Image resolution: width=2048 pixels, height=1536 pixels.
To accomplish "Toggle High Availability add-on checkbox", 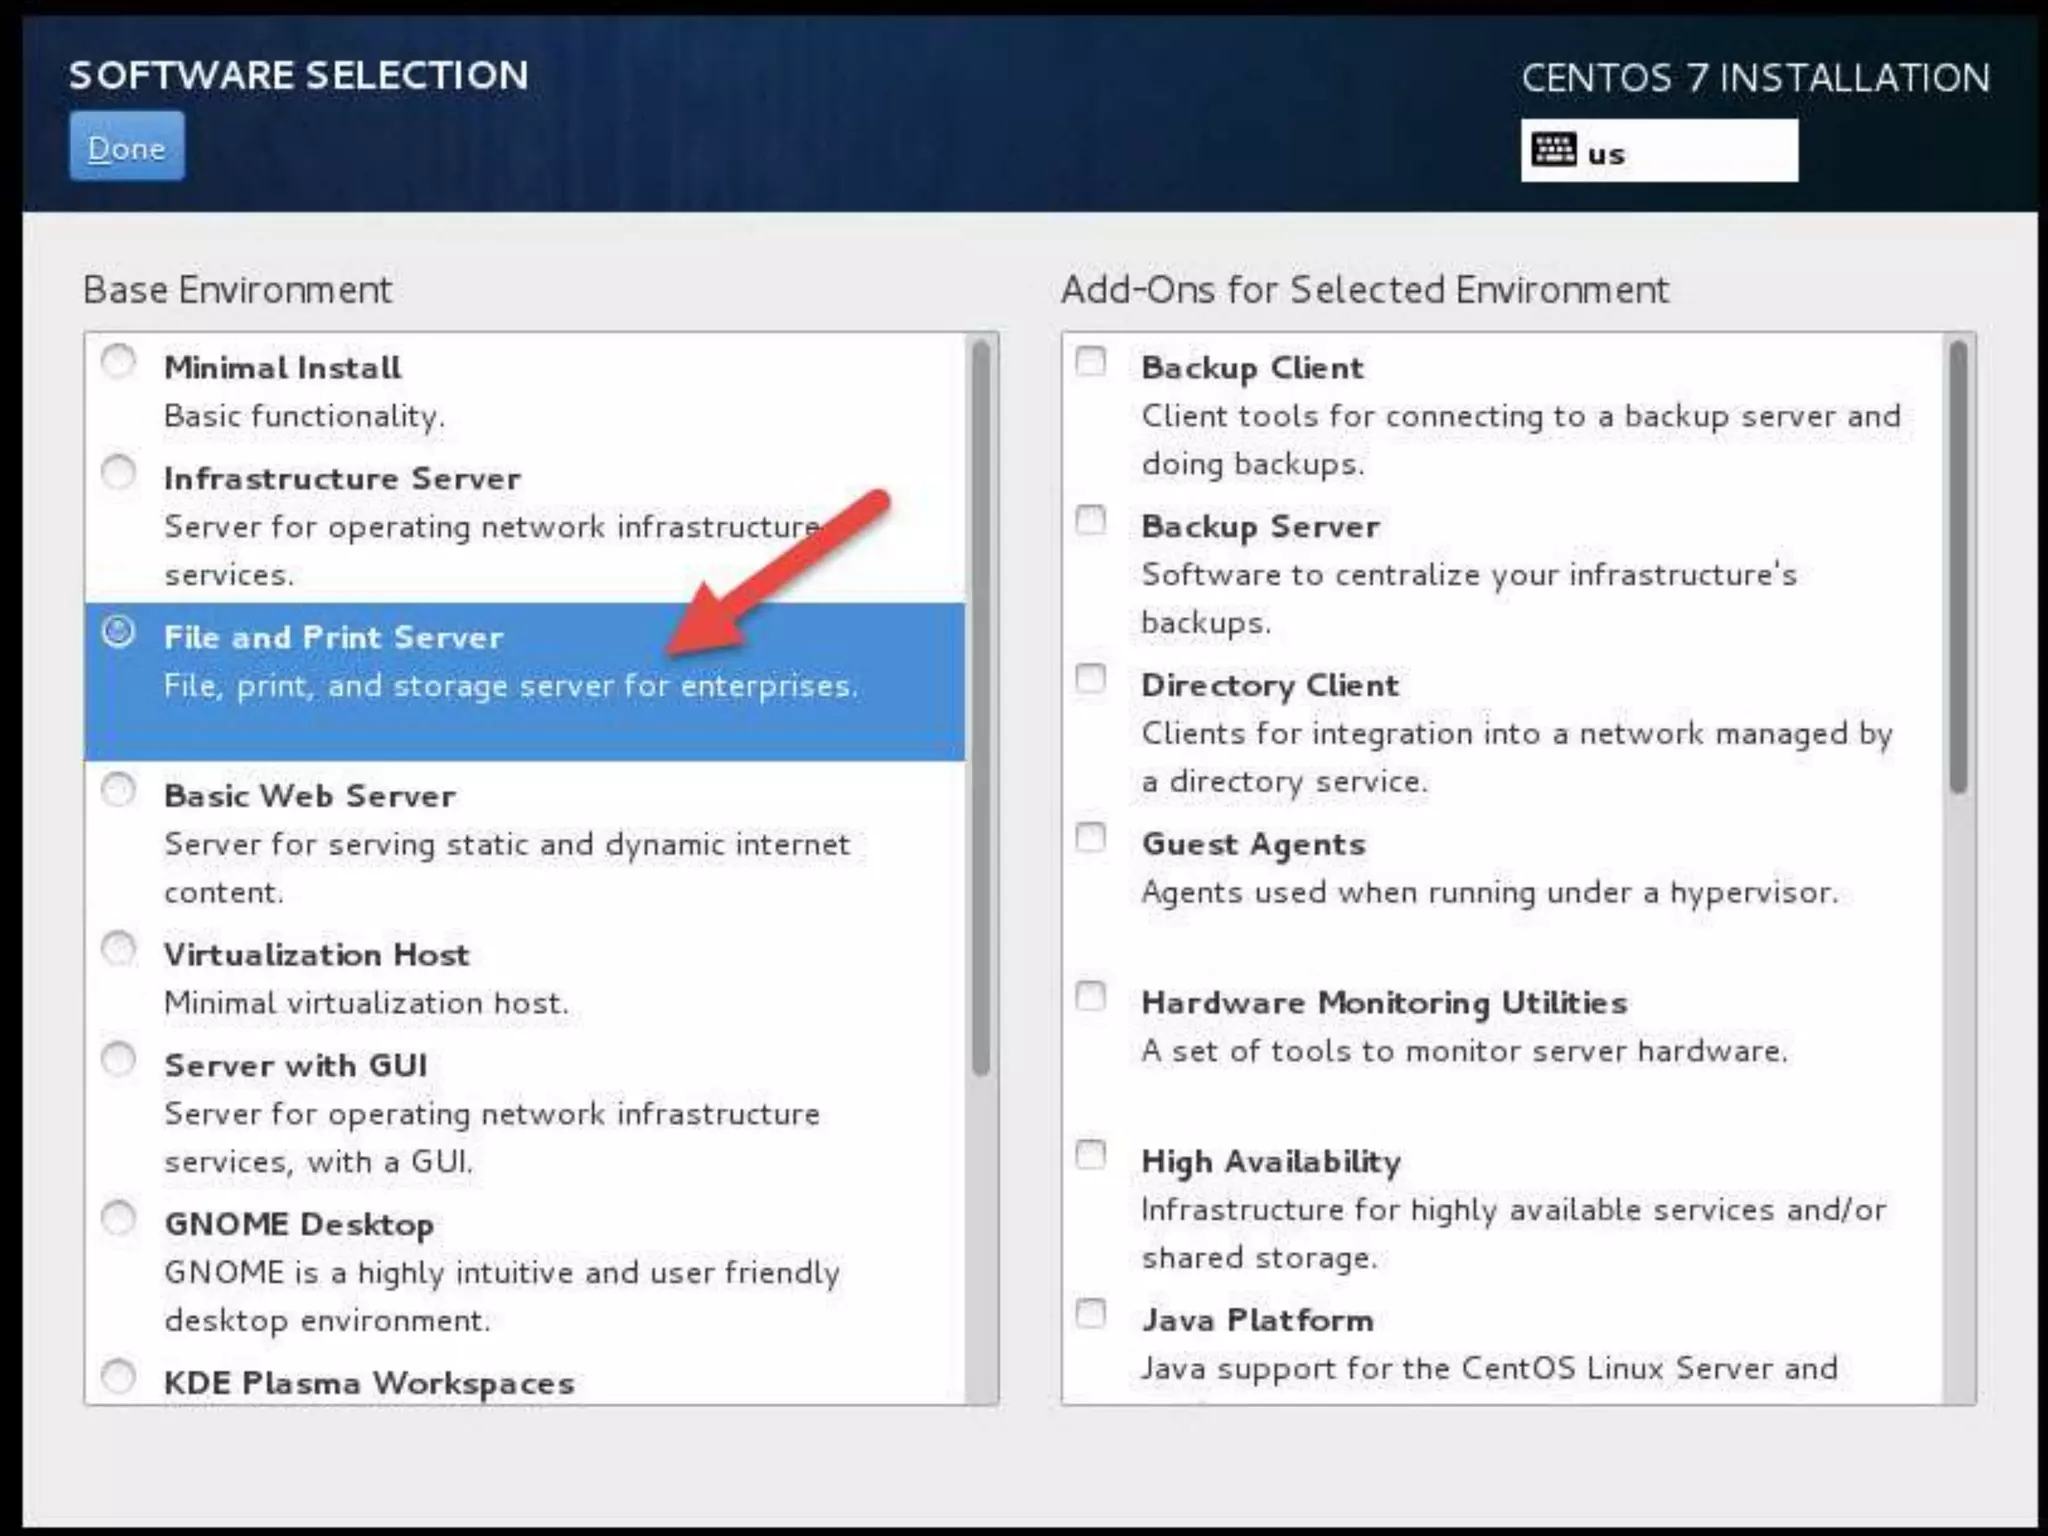I will coord(1090,1155).
